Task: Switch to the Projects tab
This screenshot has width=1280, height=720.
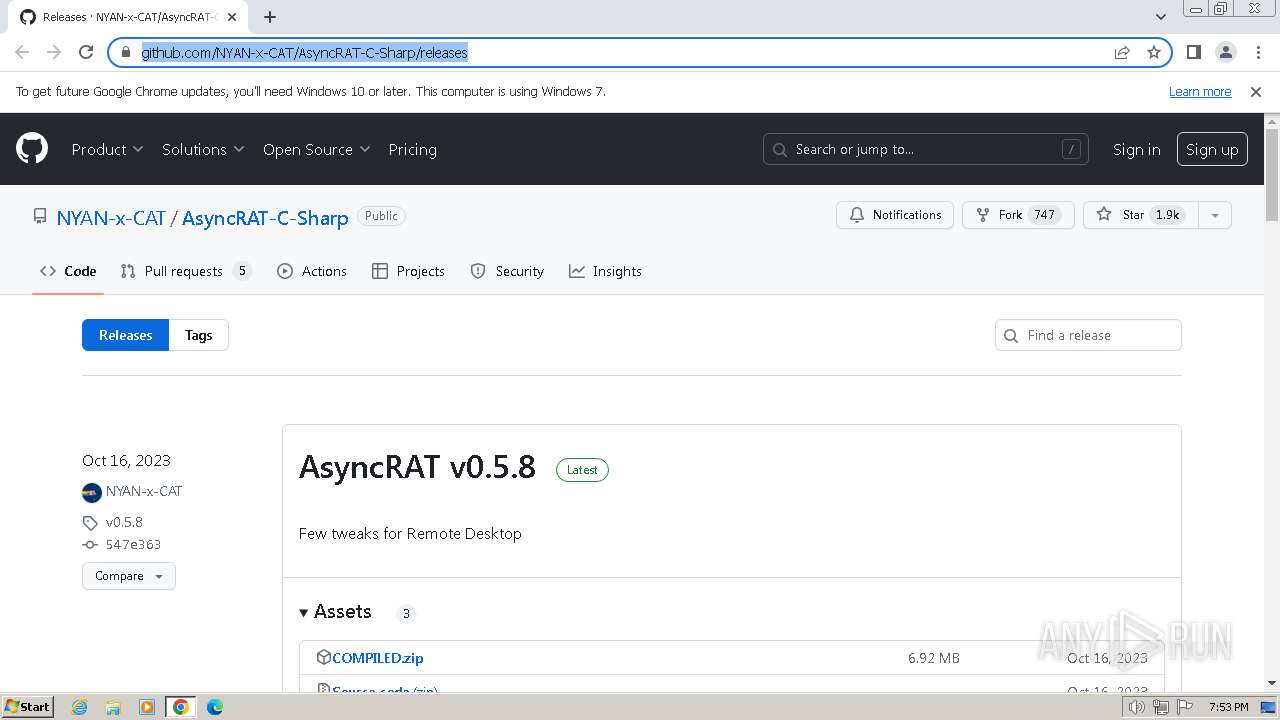Action: [x=408, y=271]
